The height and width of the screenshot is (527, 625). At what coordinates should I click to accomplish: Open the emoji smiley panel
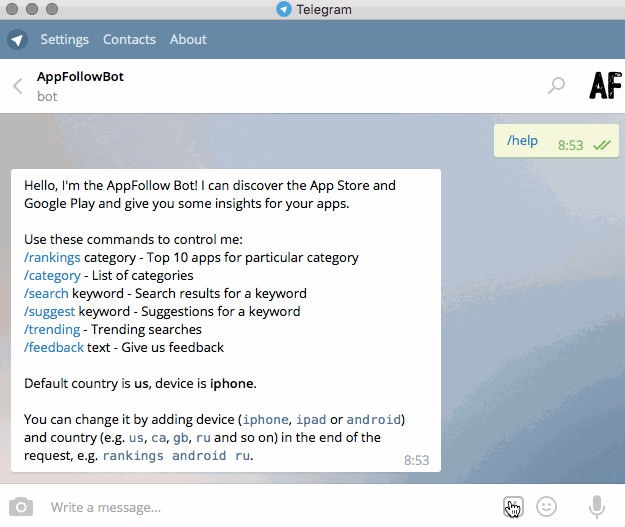coord(546,507)
